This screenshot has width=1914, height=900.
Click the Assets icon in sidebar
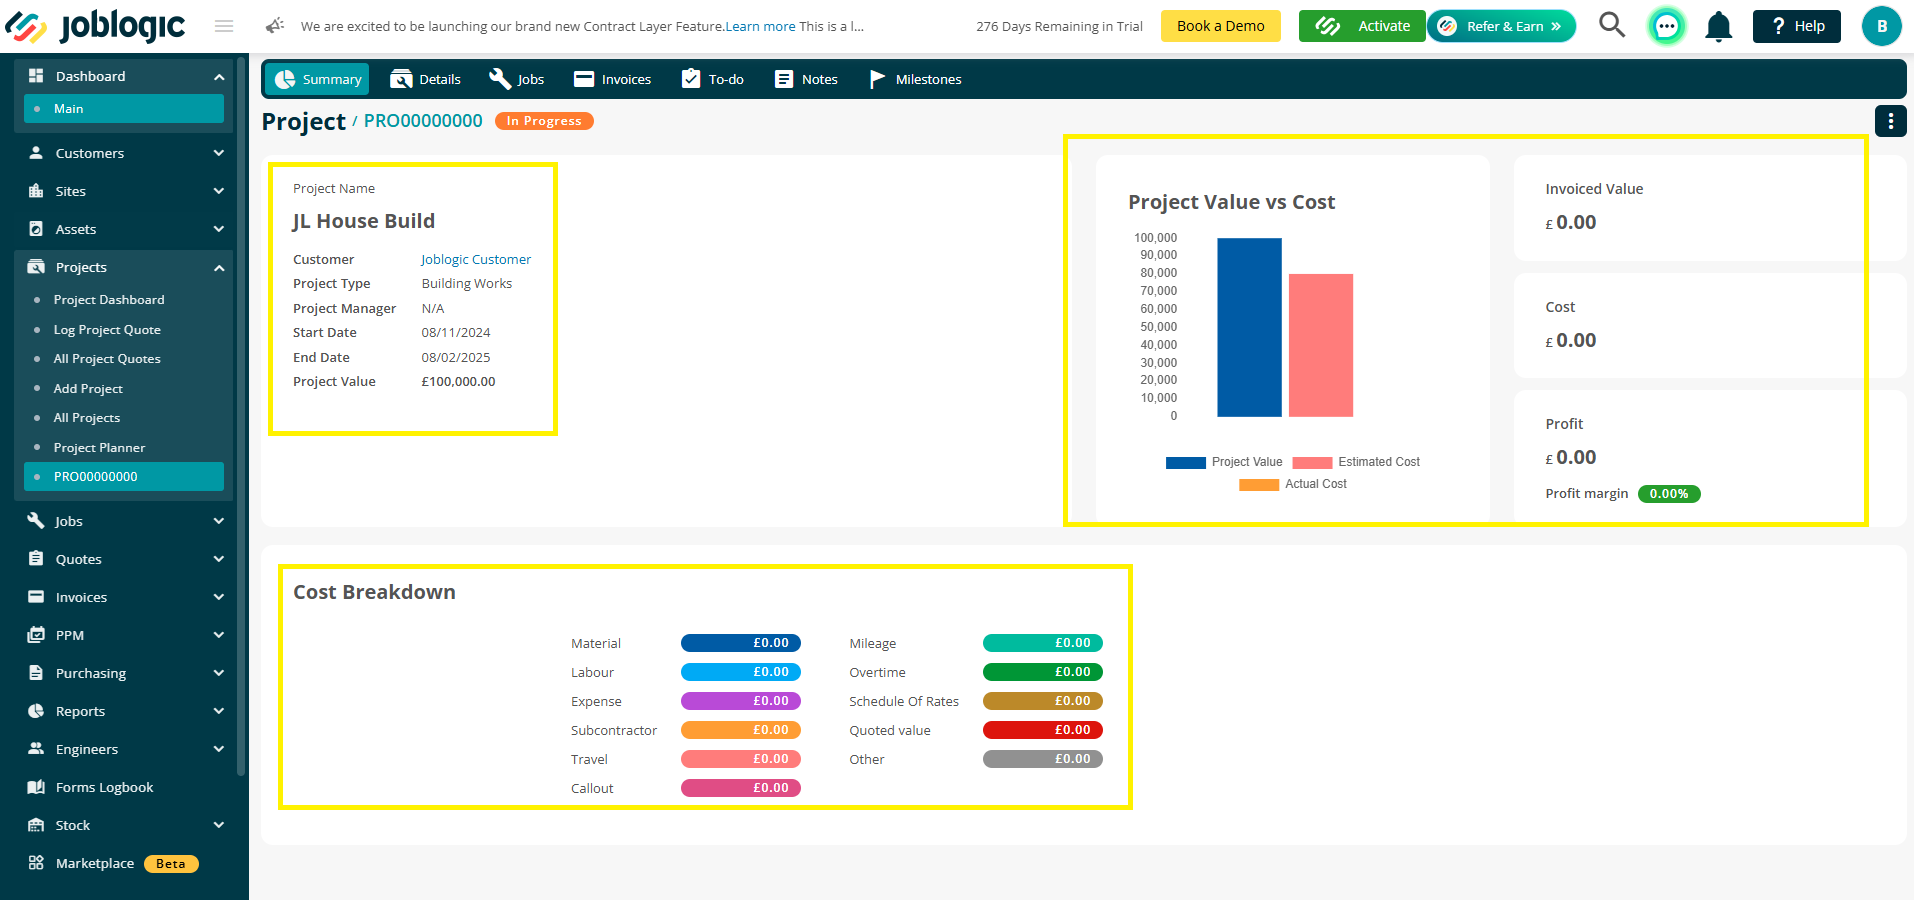click(x=36, y=229)
